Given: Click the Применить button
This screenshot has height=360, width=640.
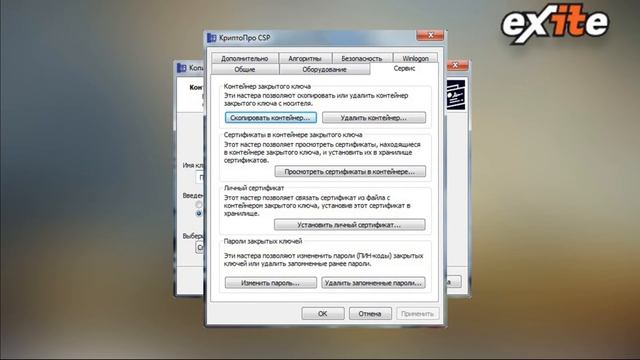Looking at the screenshot, I should tap(417, 313).
